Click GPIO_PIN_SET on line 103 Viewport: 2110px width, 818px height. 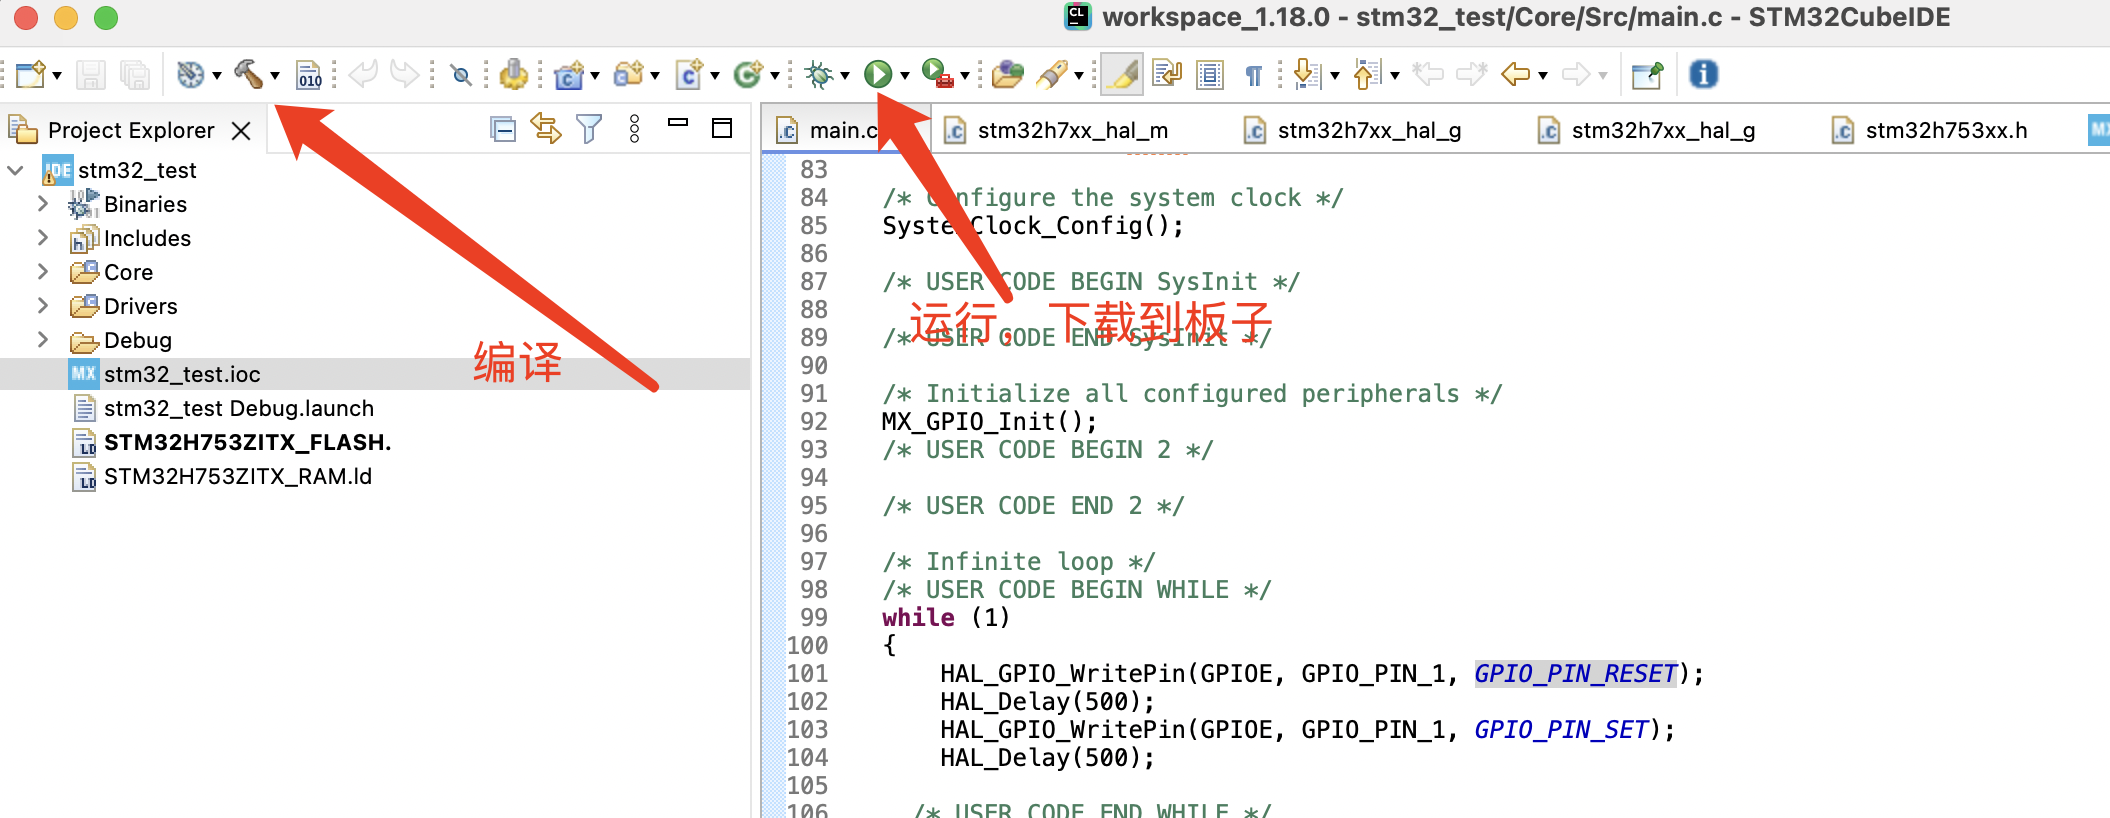tap(1561, 730)
